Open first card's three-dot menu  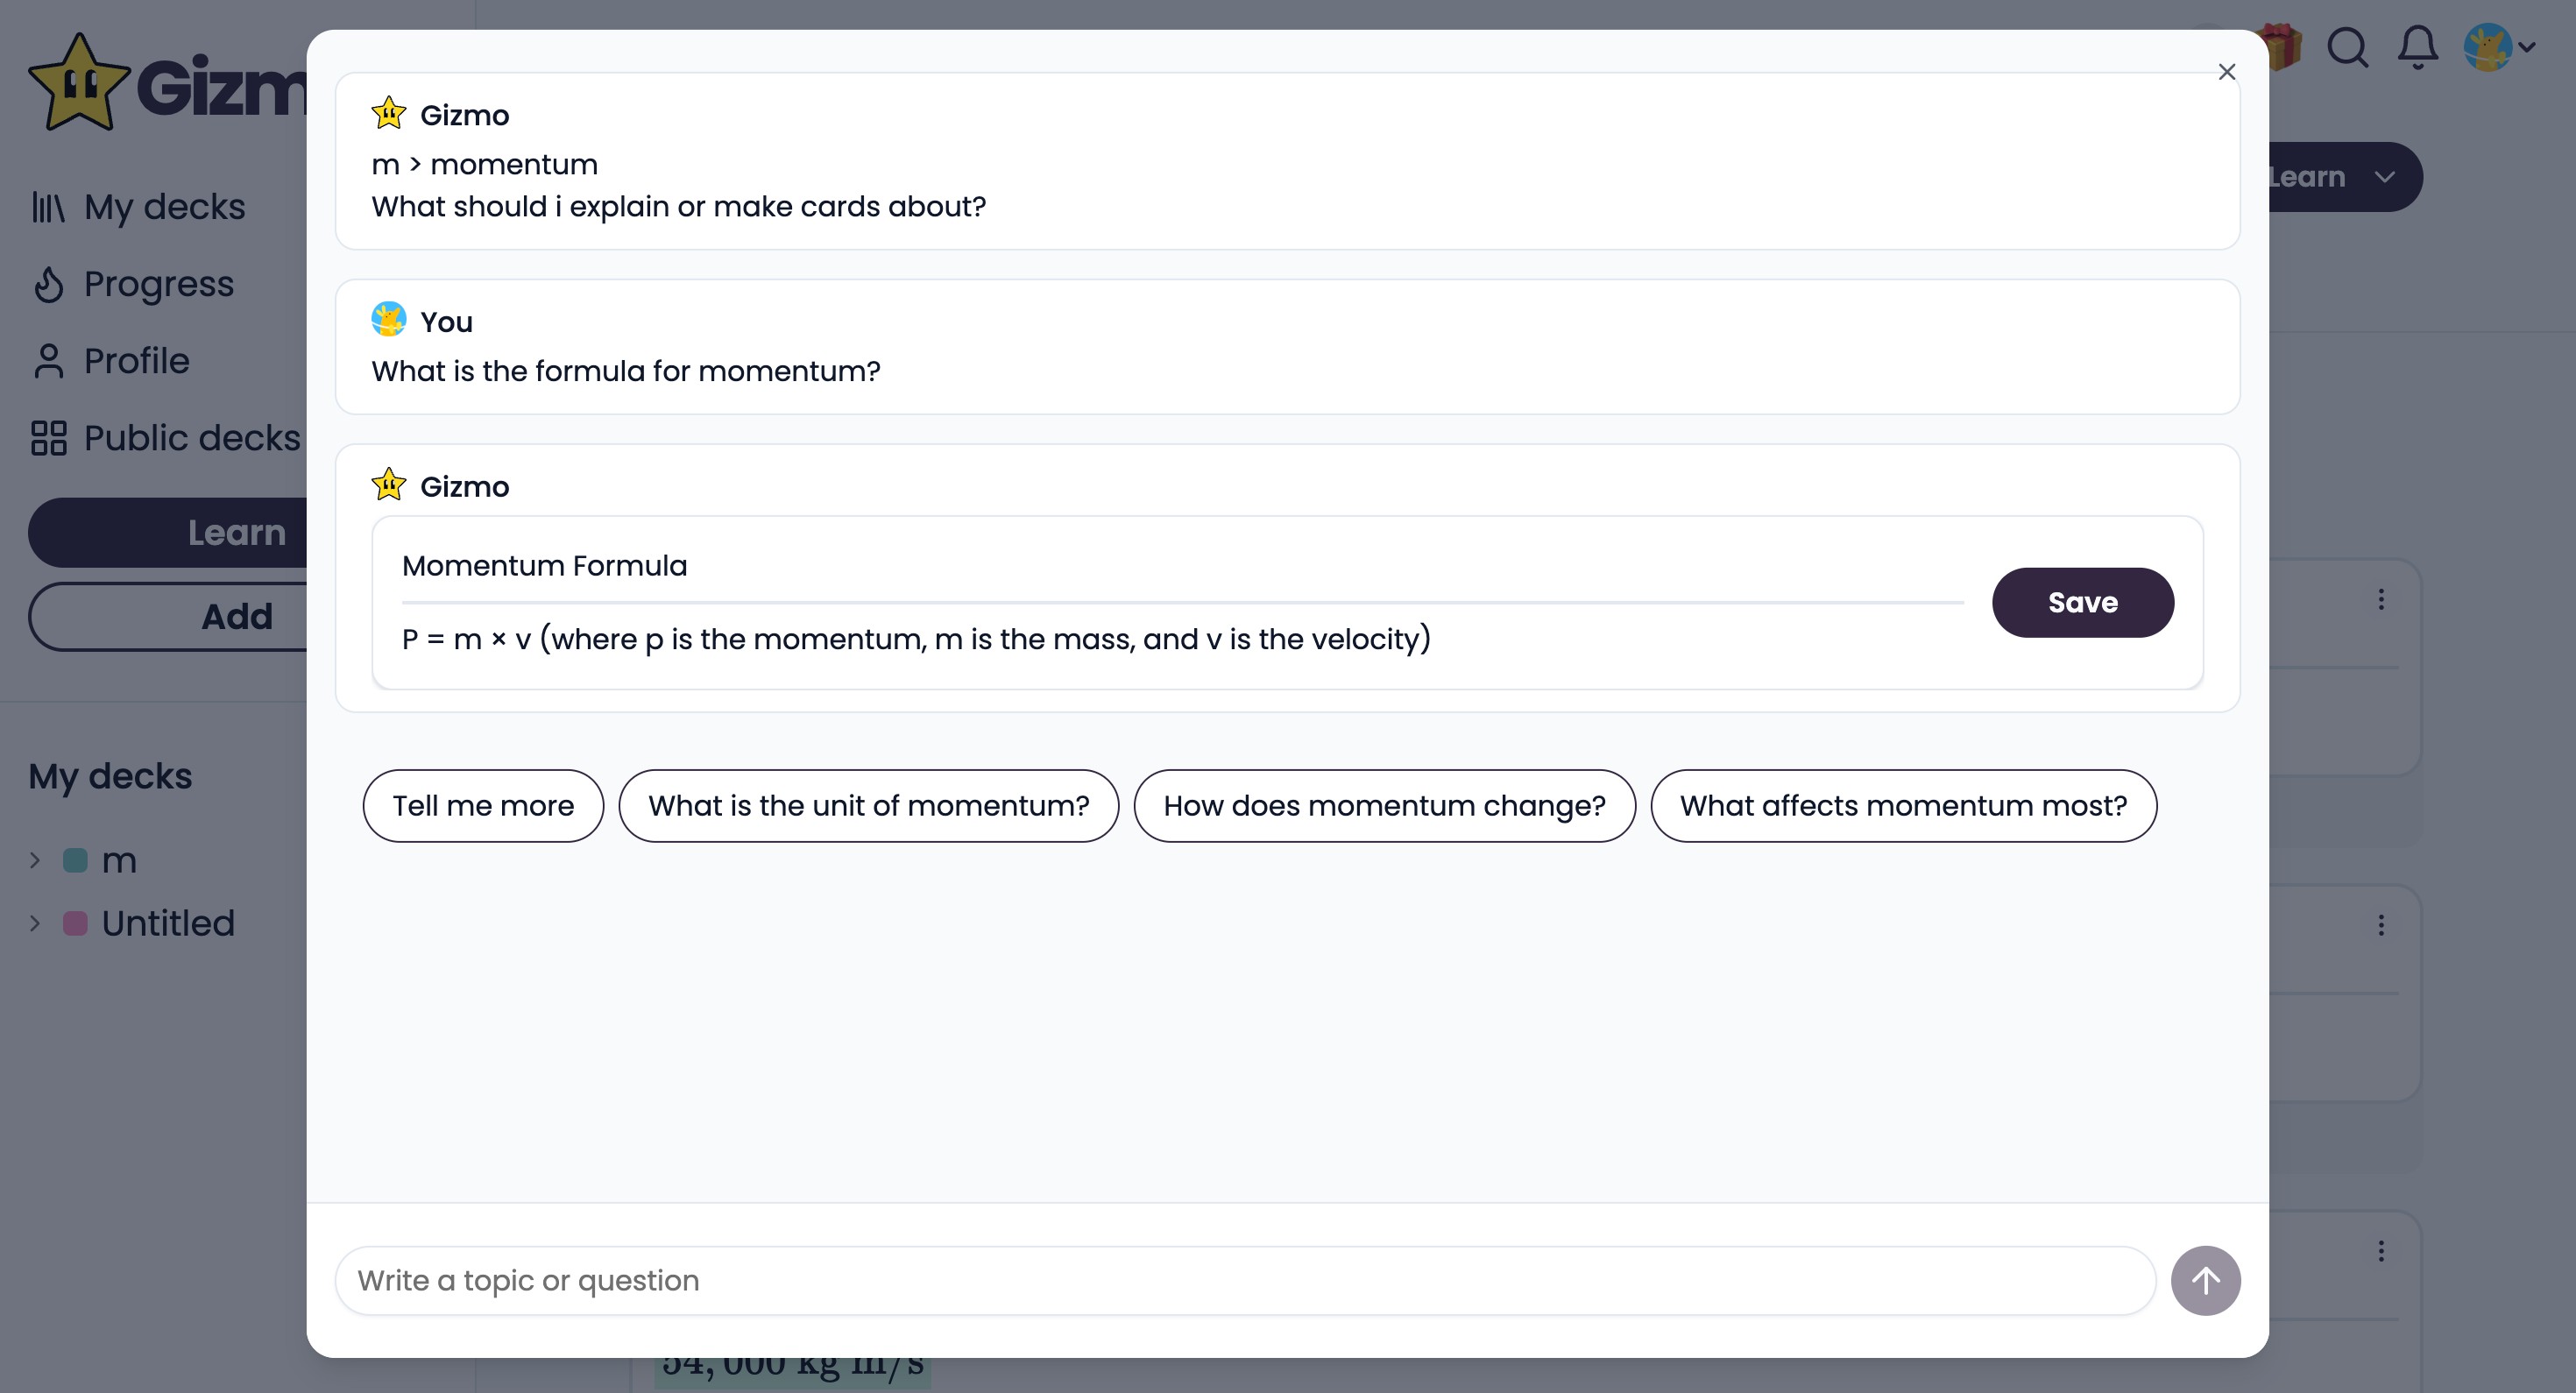click(x=2381, y=599)
